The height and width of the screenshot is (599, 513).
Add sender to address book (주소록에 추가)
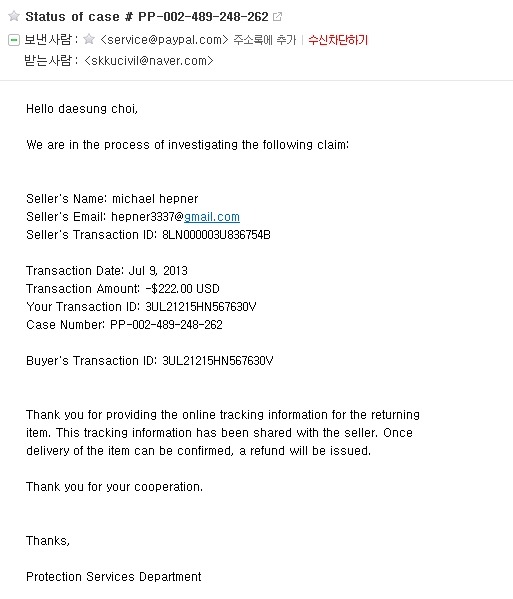point(265,40)
